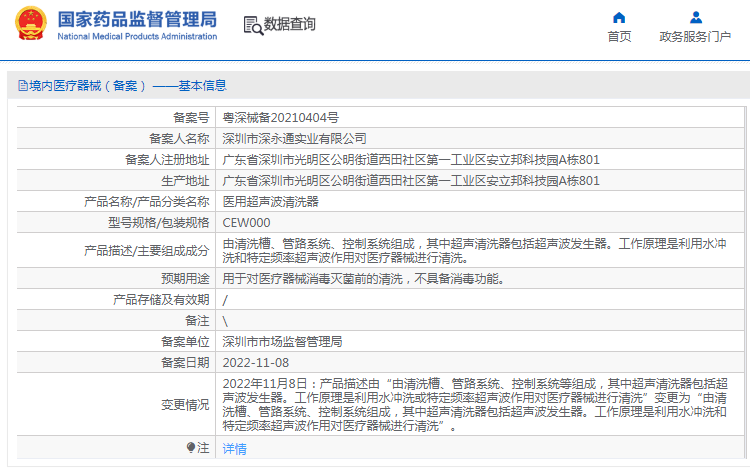Click the slash value for 产品存储及有效期
The width and height of the screenshot is (750, 473).
click(x=225, y=300)
